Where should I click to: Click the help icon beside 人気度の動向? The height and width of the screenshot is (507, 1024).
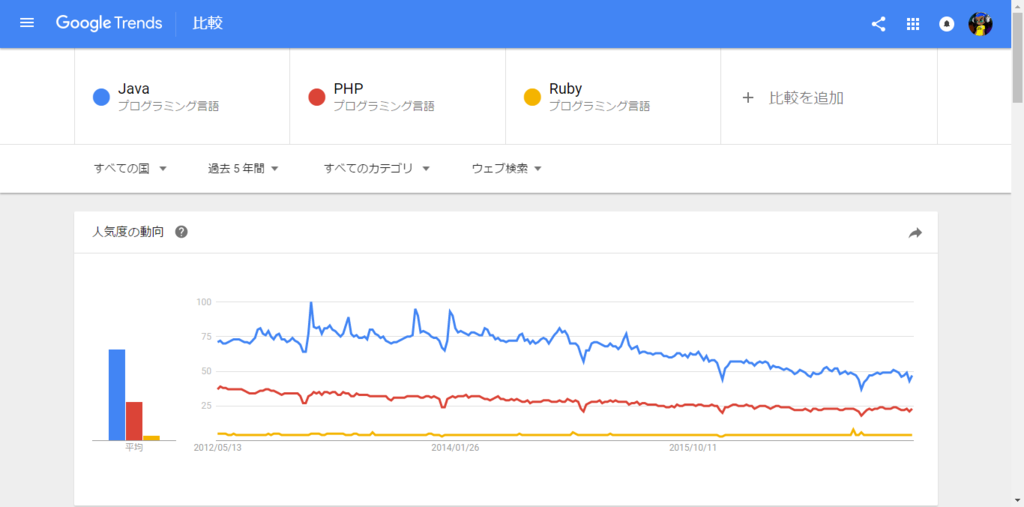coord(182,232)
